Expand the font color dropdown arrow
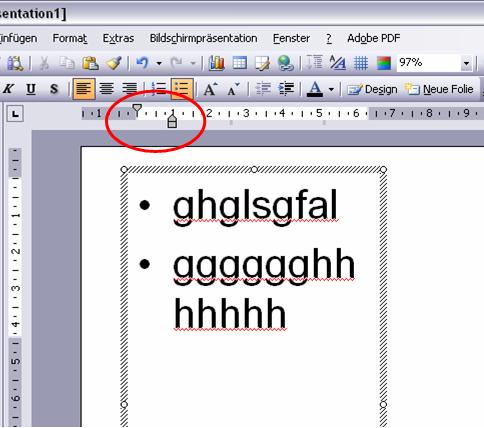Image resolution: width=484 pixels, height=428 pixels. [331, 89]
